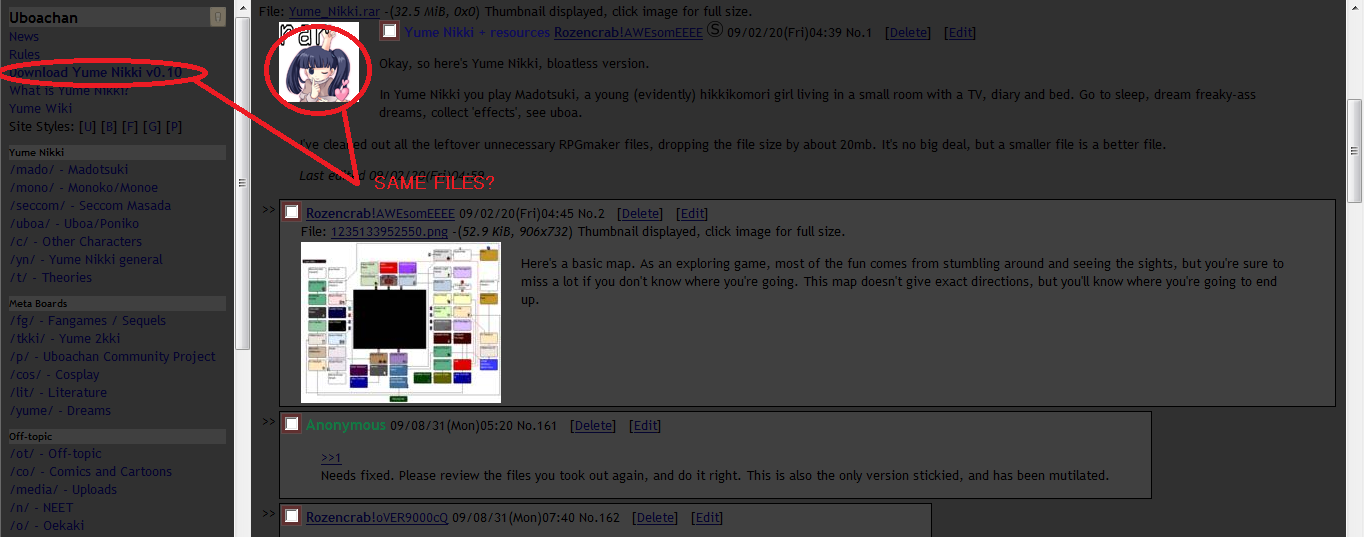Image resolution: width=1365 pixels, height=537 pixels.
Task: Go to /cos/ - Cosplay board
Action: tap(54, 375)
